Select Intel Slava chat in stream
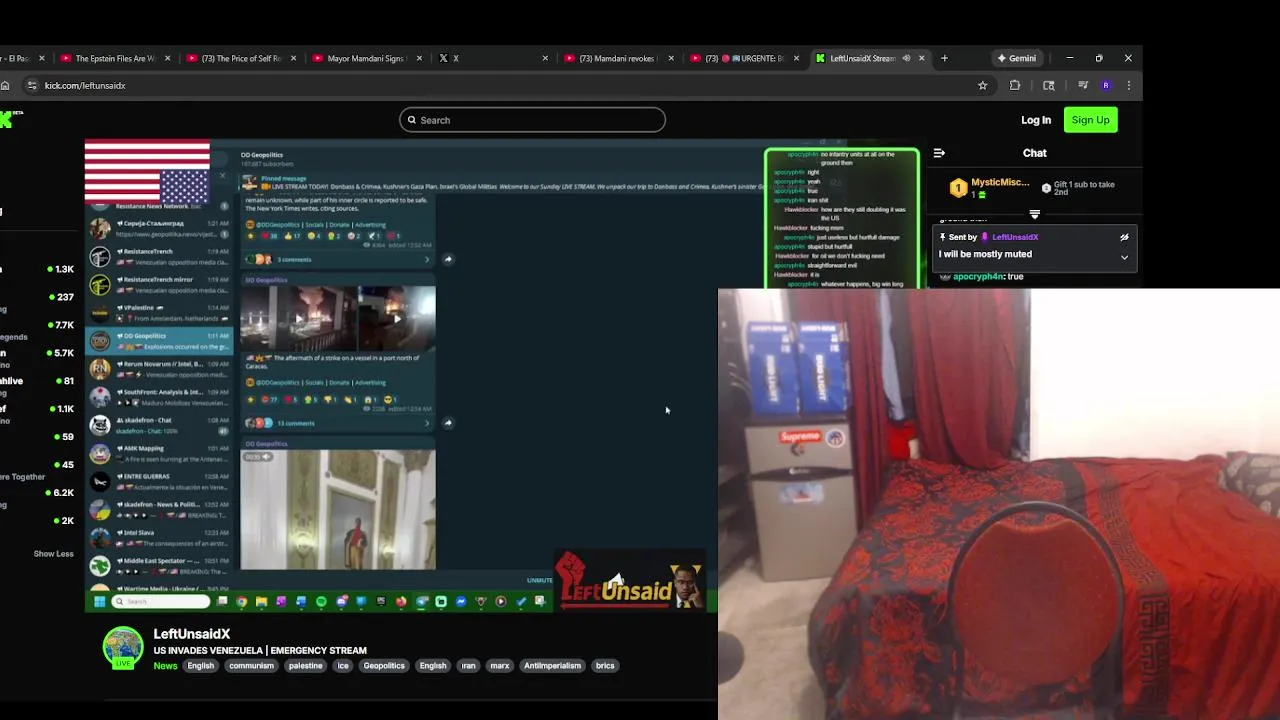1280x720 pixels. click(x=160, y=537)
